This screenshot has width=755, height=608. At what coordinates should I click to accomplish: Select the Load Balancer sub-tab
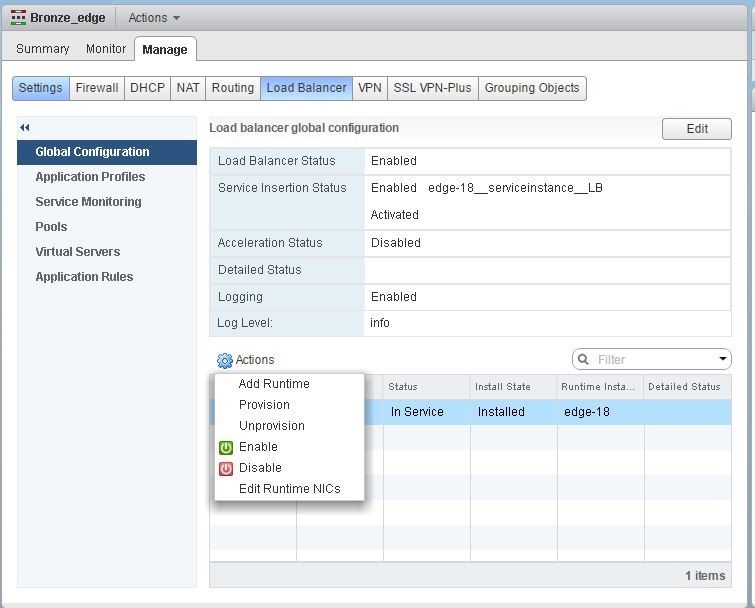pos(307,88)
